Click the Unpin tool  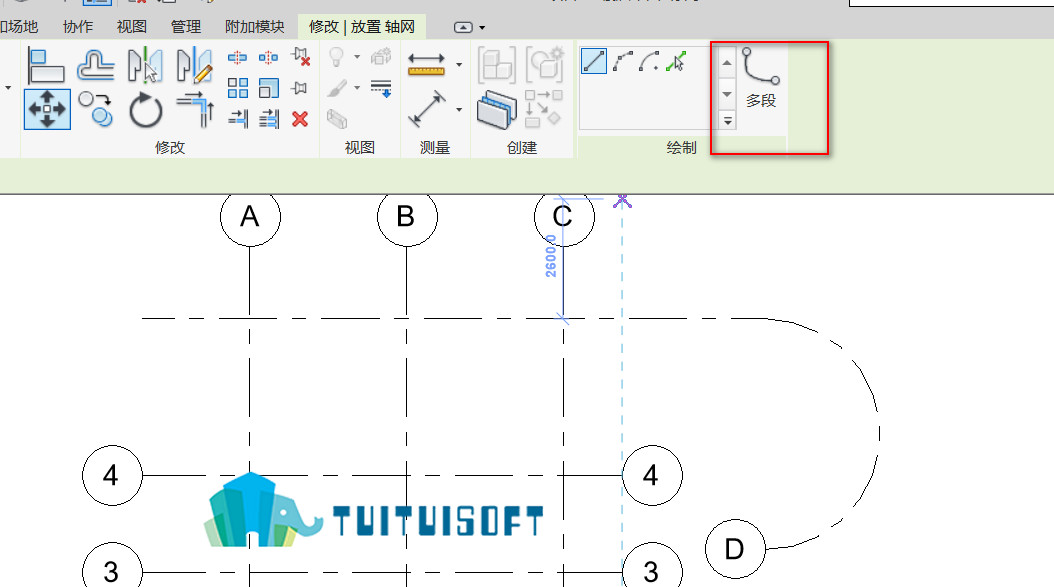(300, 57)
